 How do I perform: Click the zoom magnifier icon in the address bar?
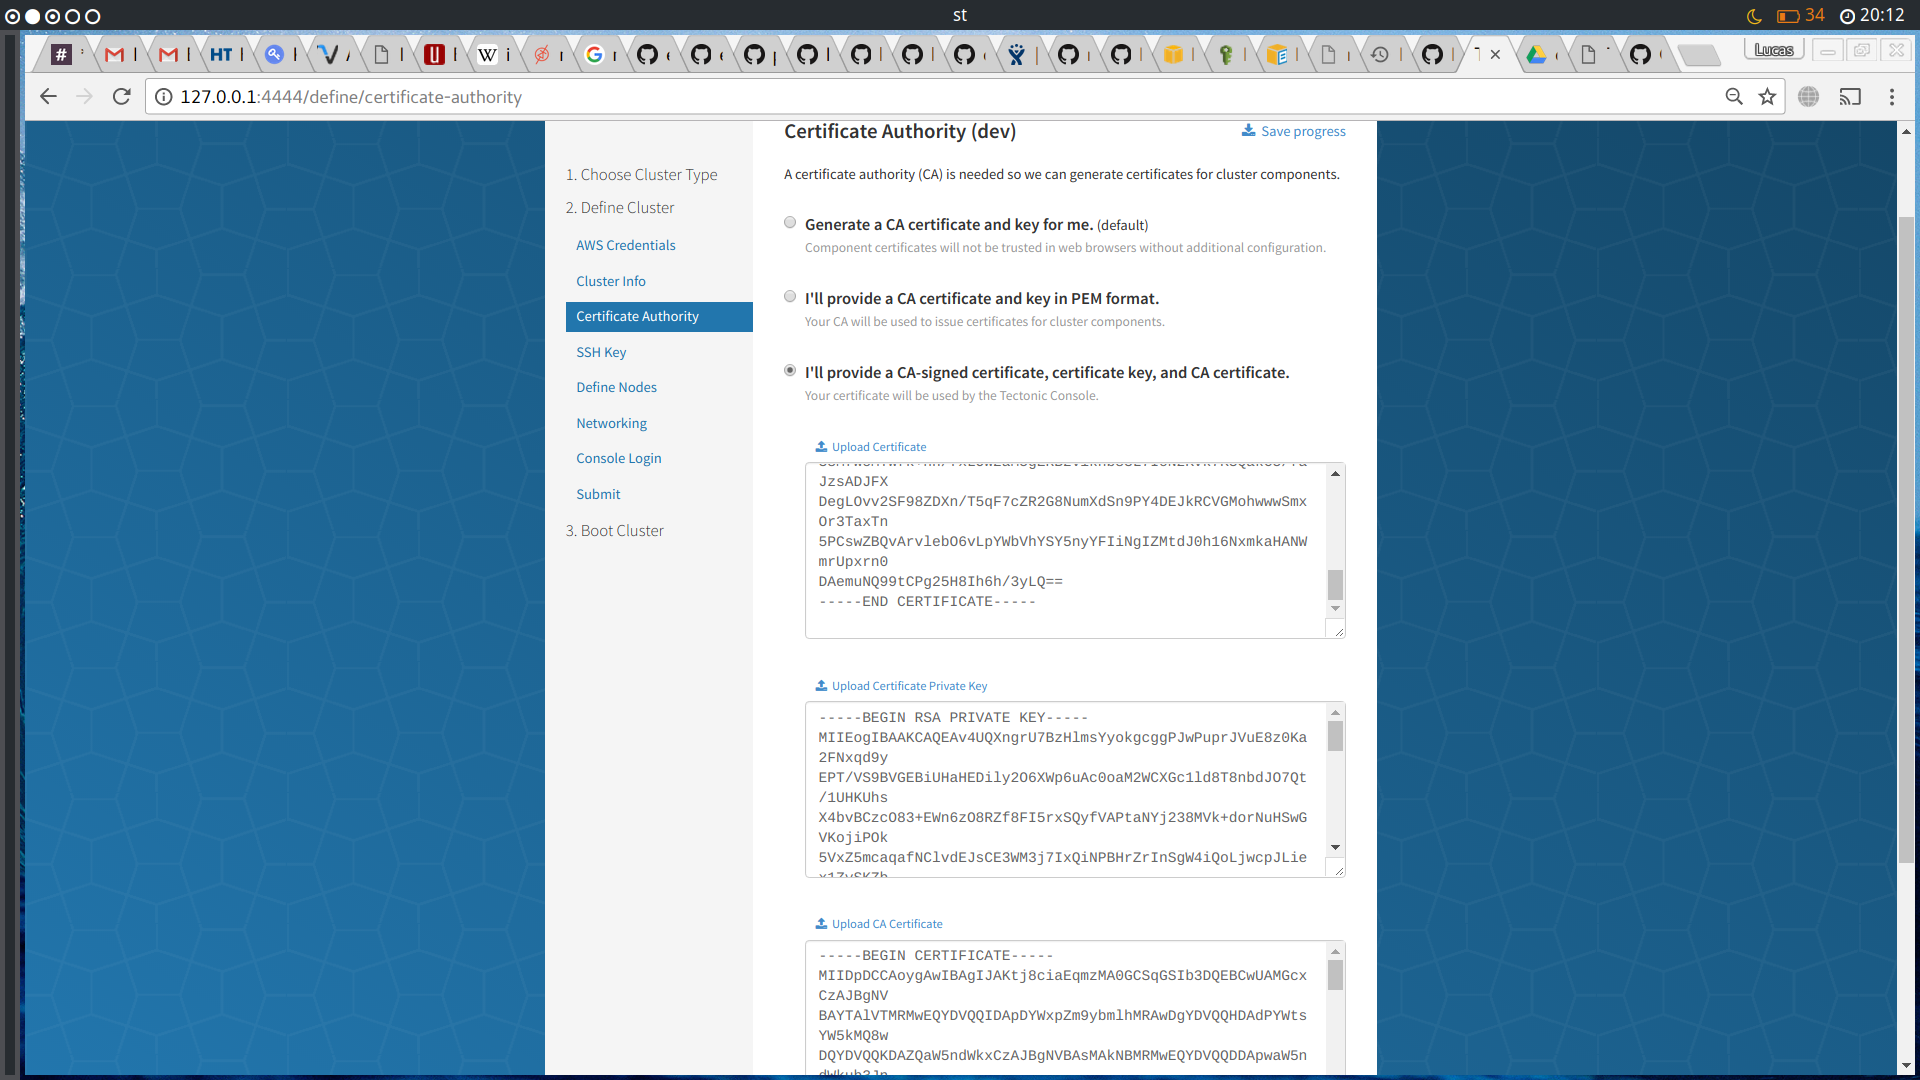(1734, 97)
